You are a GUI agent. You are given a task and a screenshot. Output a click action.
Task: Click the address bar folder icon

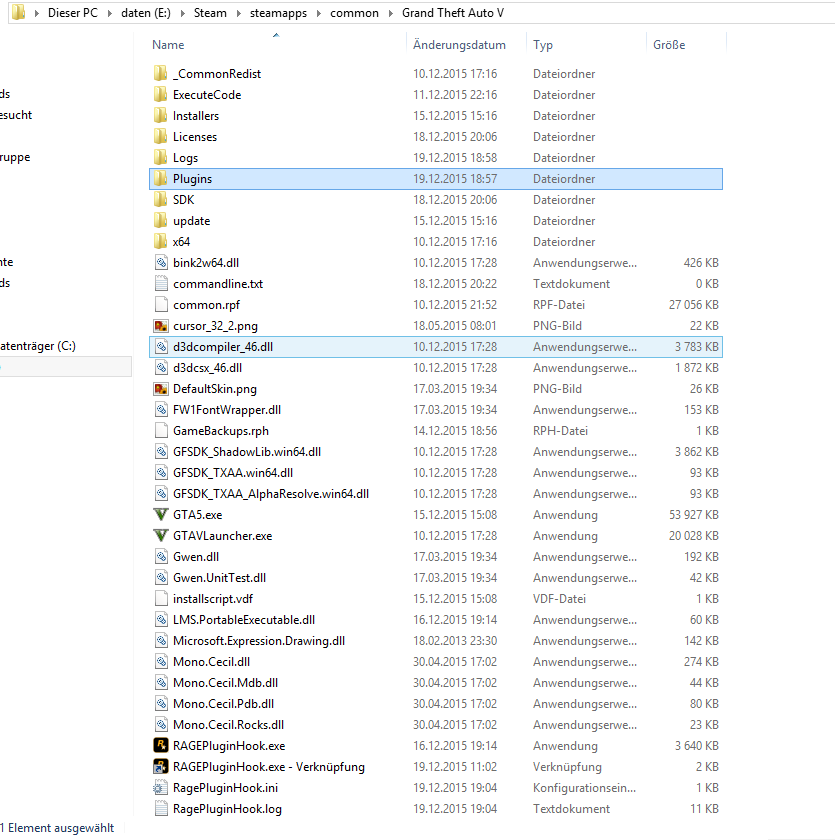18,12
